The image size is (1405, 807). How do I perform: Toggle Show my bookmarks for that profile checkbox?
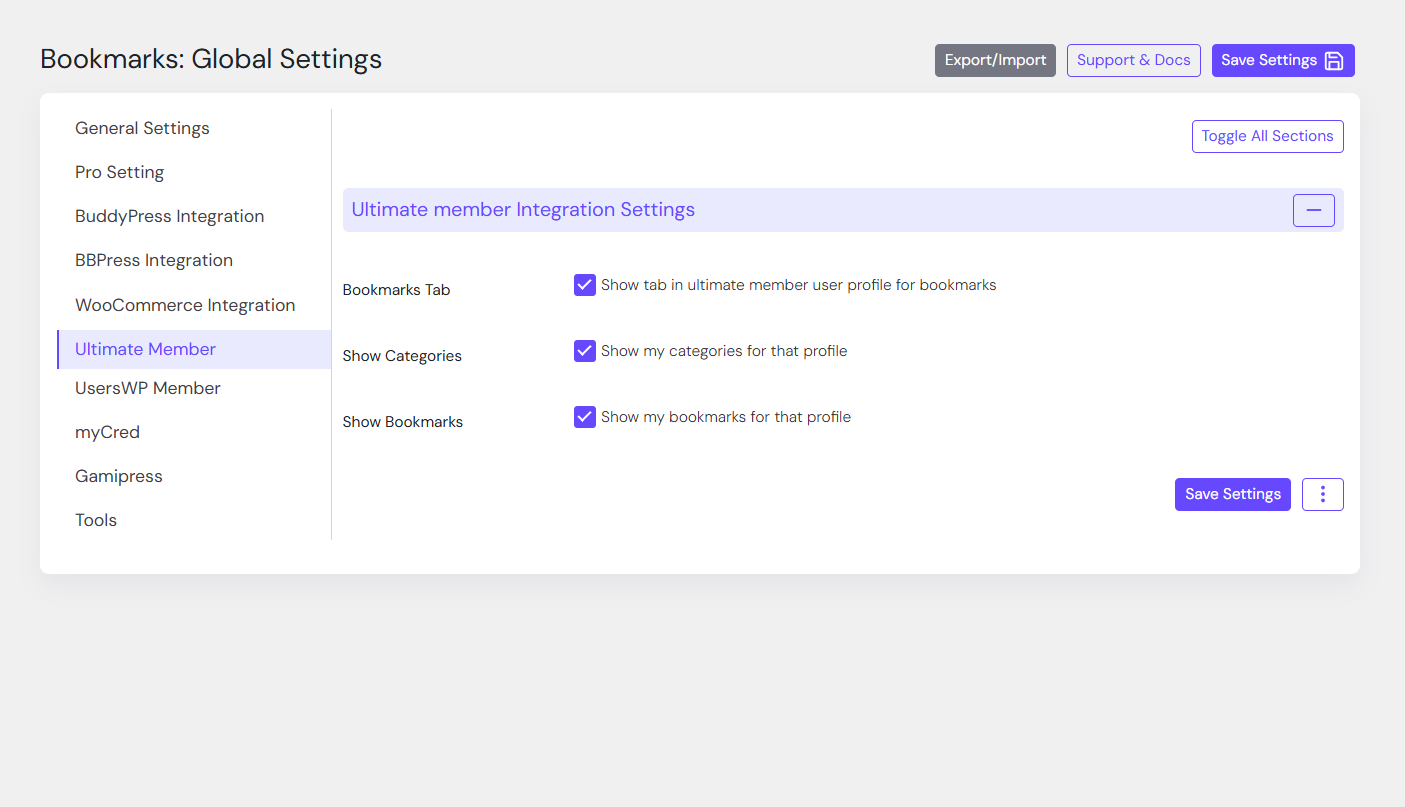[x=585, y=417]
